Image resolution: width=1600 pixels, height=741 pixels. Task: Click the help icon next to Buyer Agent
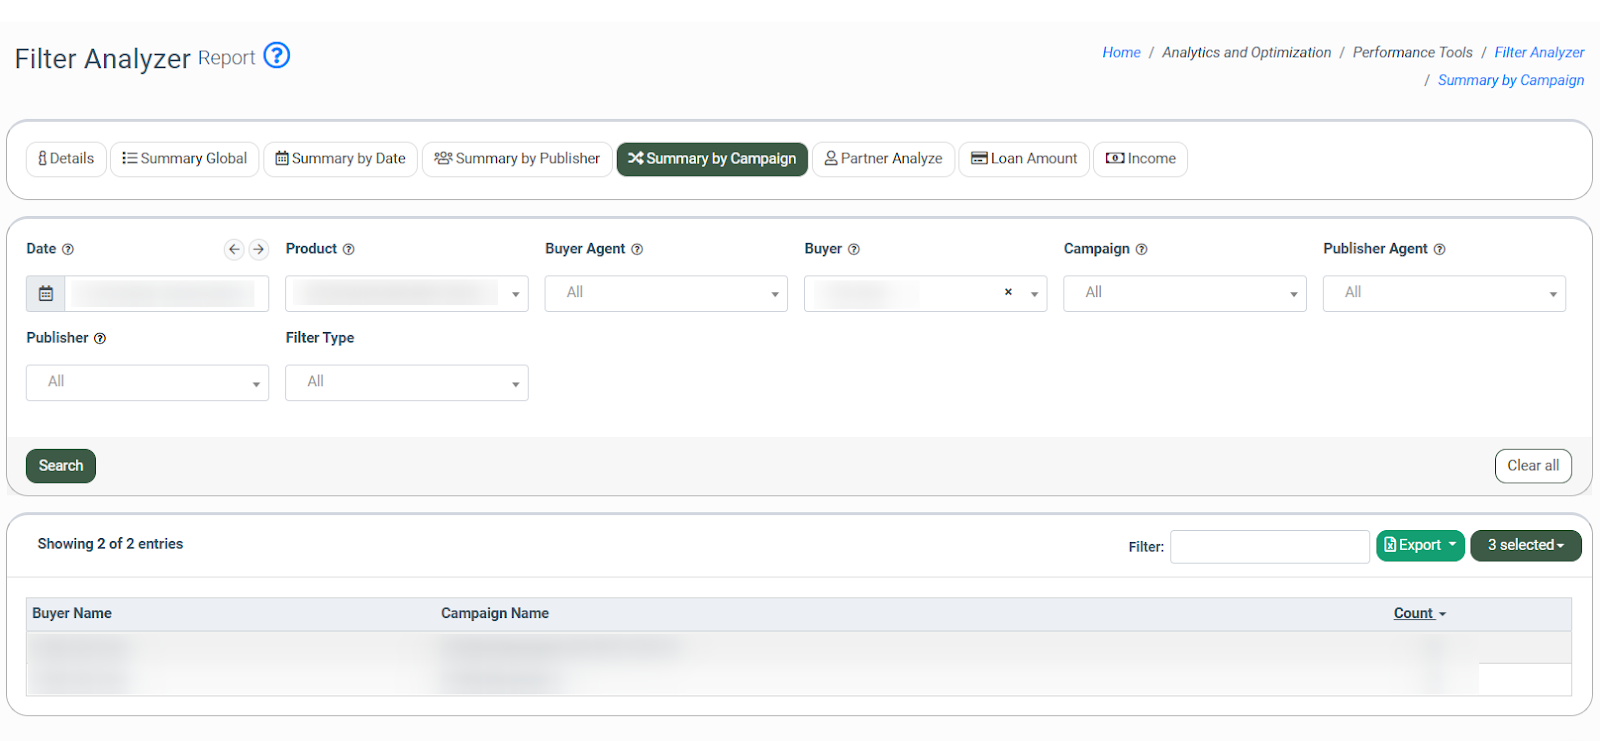click(637, 250)
